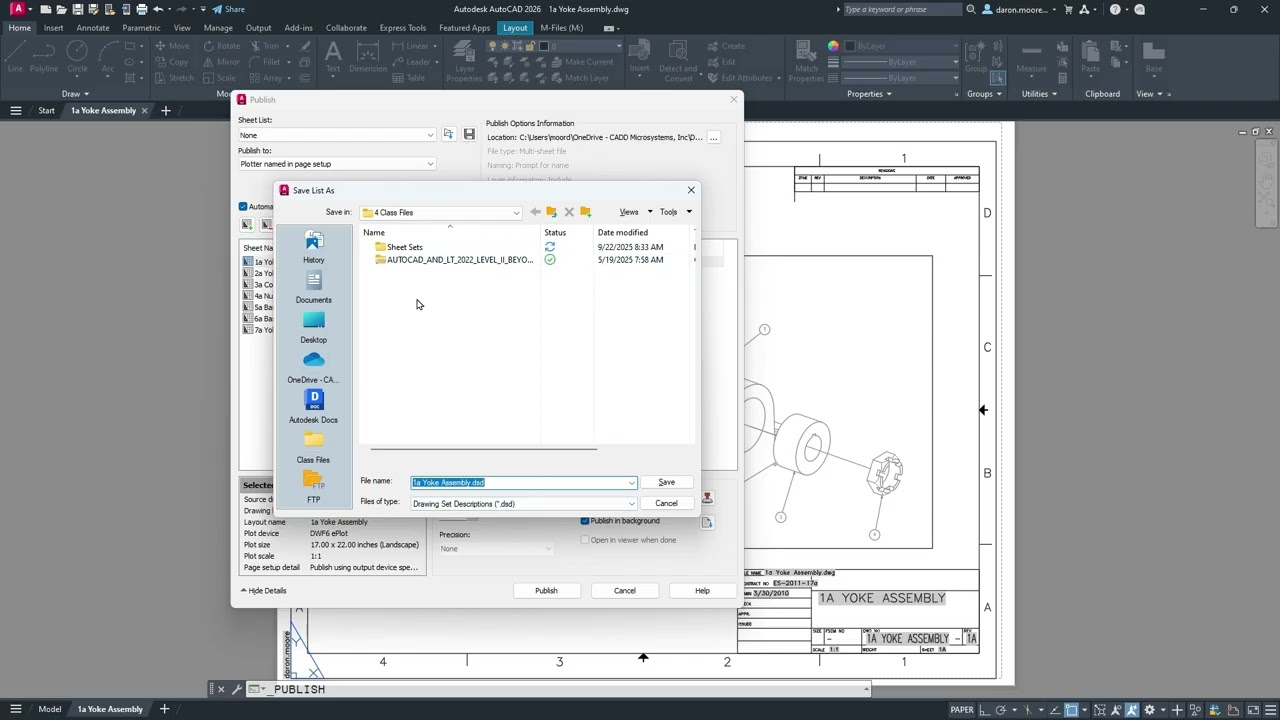Open the Annotate ribbon tab
This screenshot has height=720, width=1280.
93,28
